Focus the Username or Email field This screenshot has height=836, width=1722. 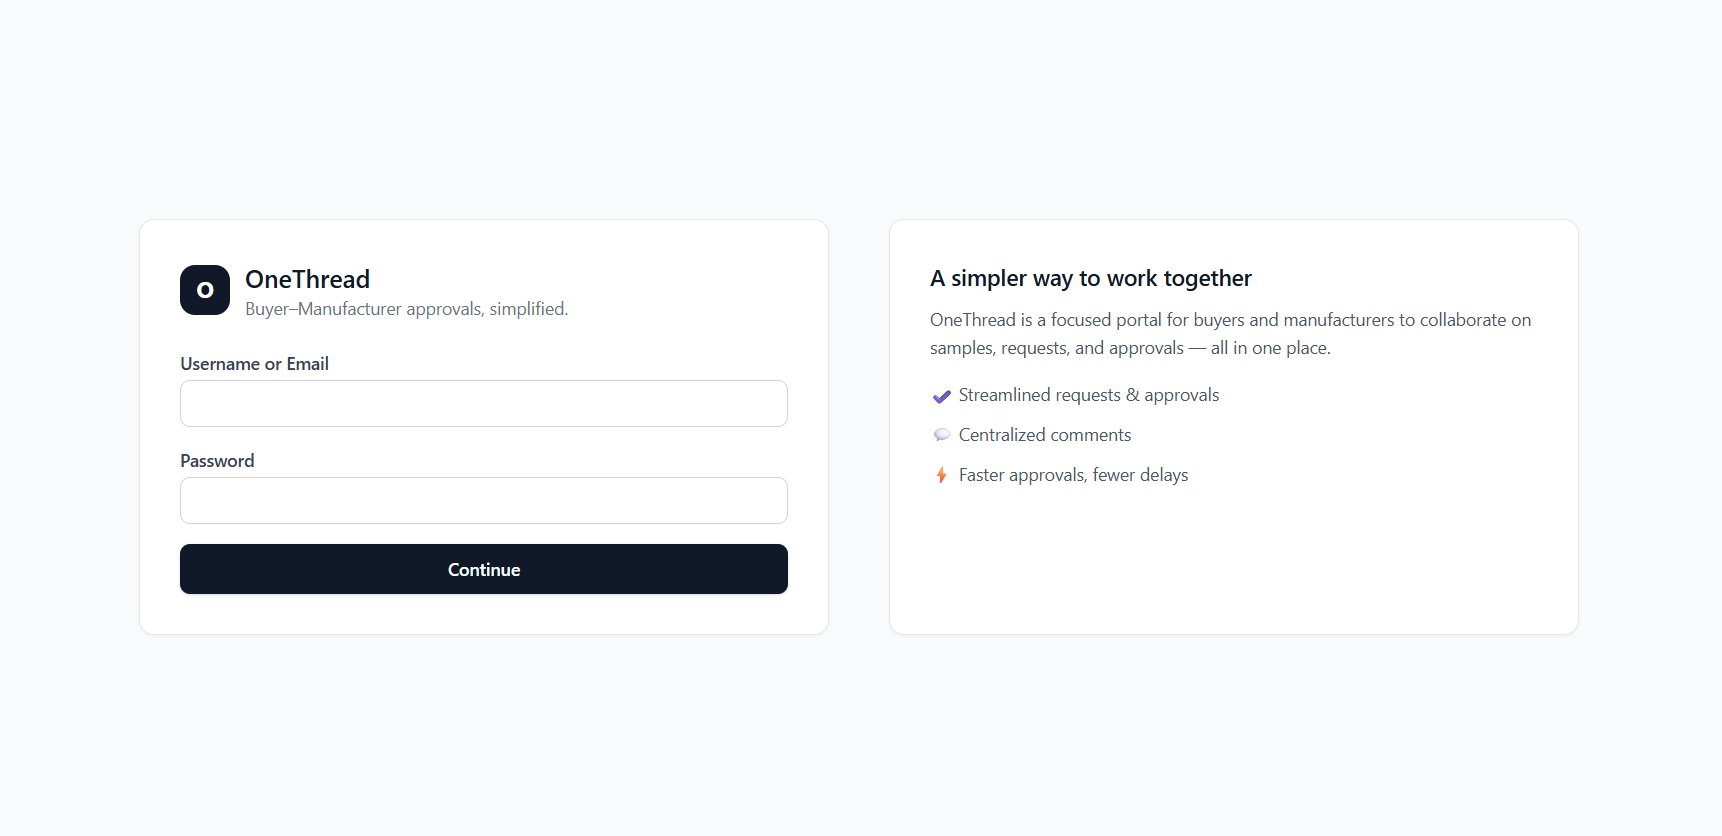(x=484, y=404)
